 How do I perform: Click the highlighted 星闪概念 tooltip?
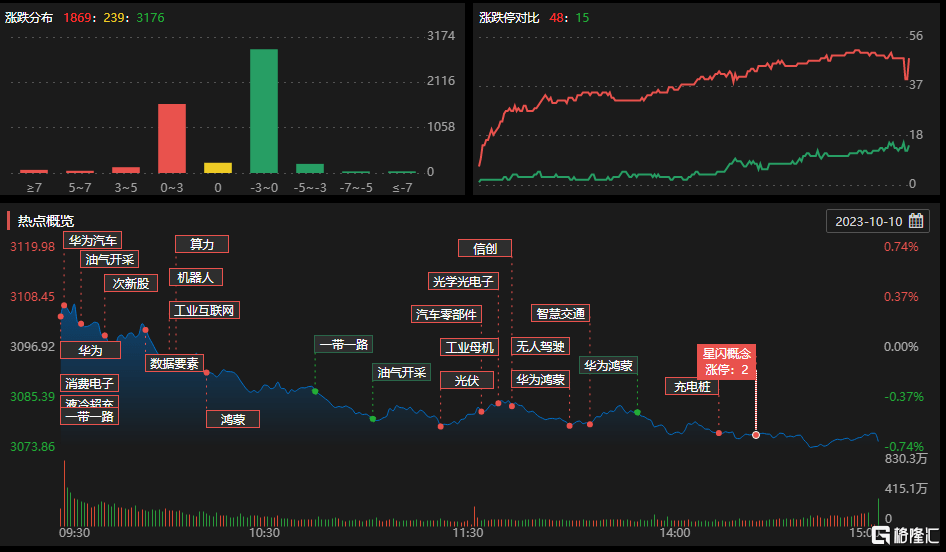click(727, 362)
